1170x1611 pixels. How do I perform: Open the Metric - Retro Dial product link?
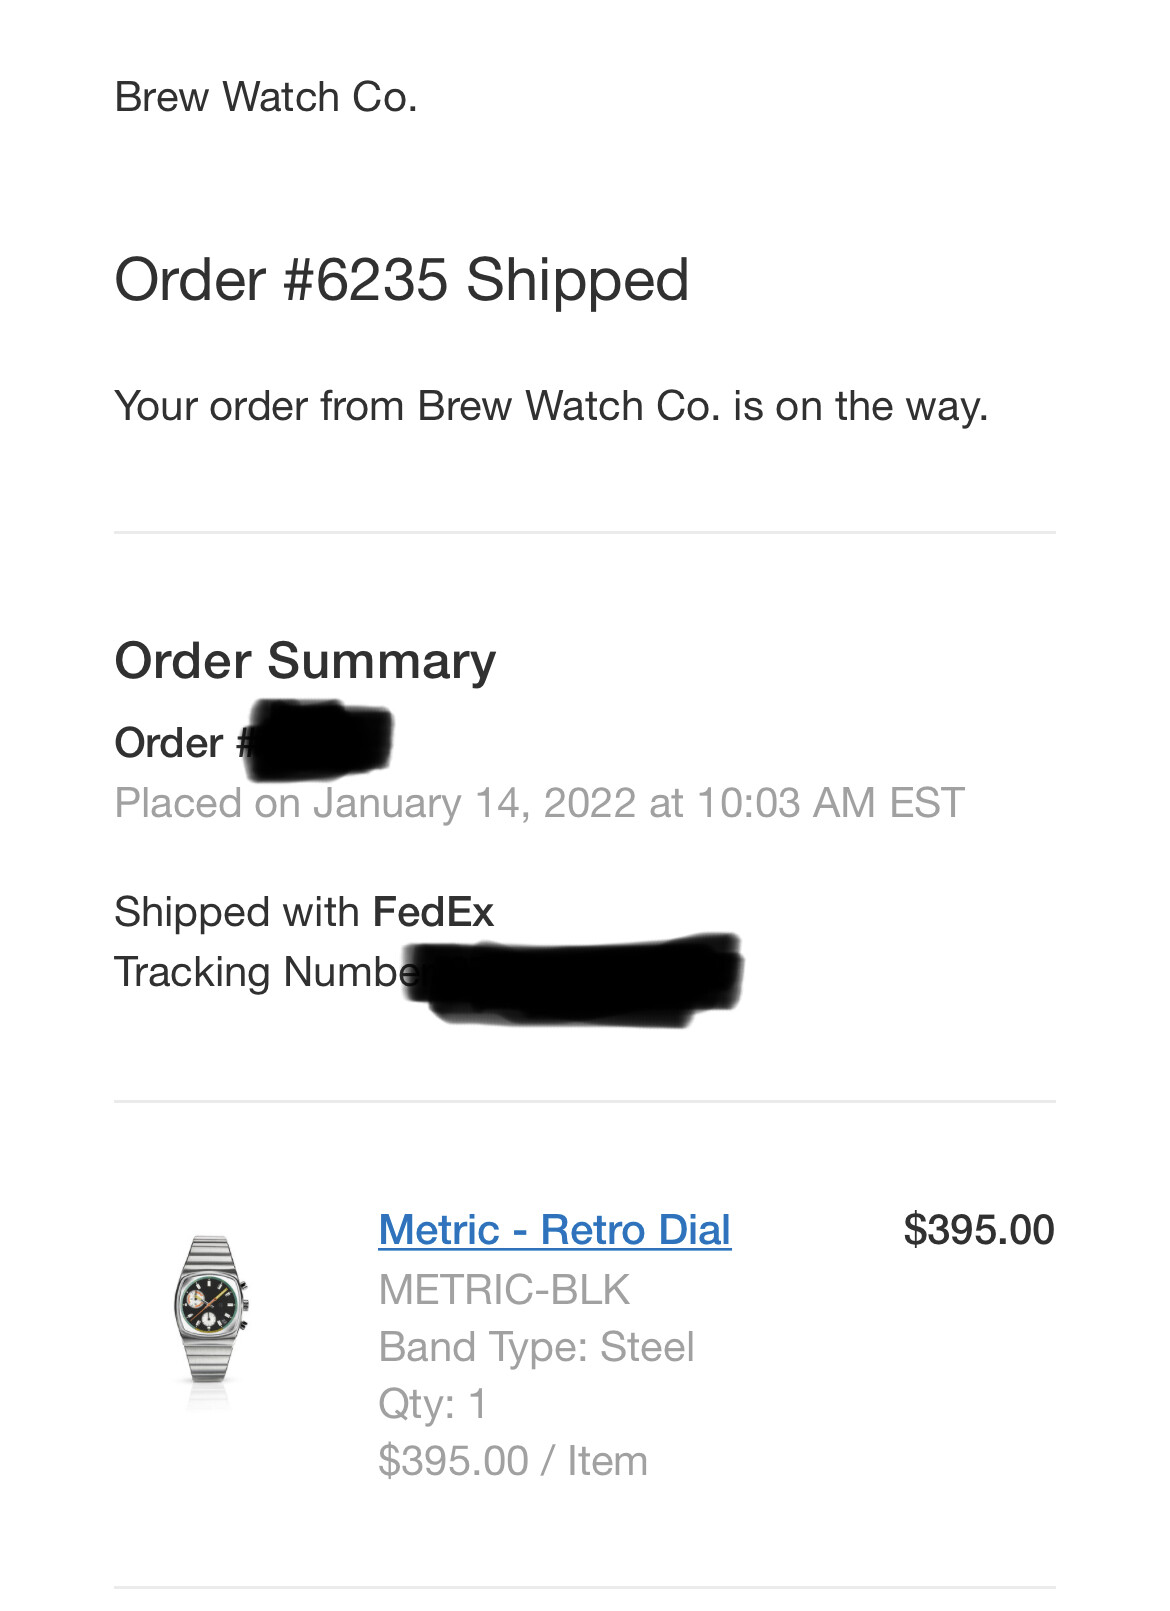tap(554, 1230)
